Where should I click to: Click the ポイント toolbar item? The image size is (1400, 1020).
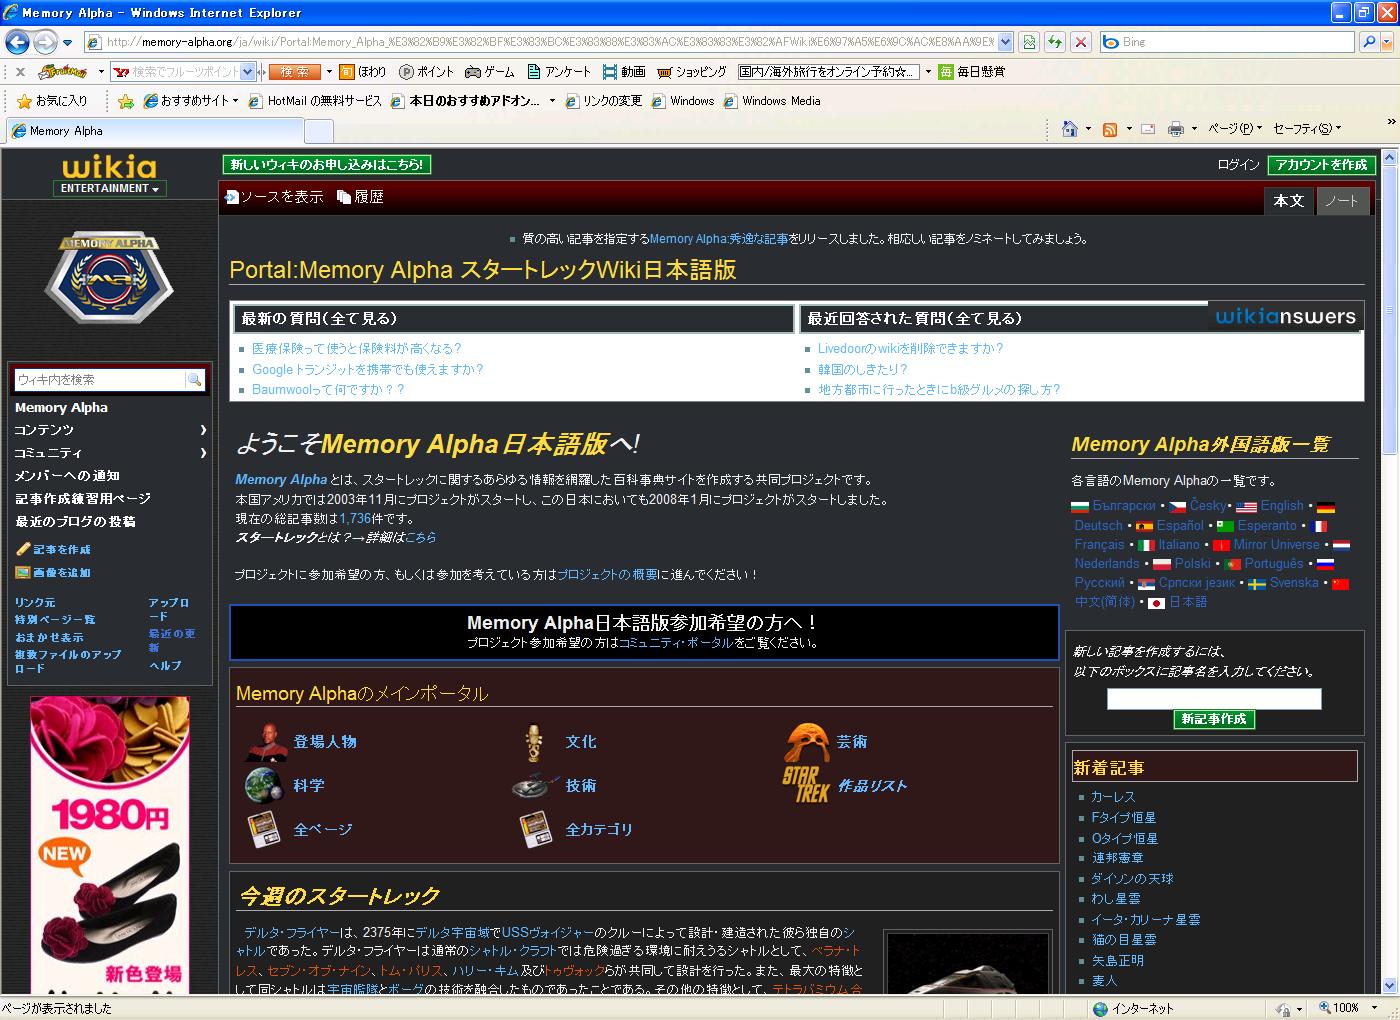(x=426, y=72)
